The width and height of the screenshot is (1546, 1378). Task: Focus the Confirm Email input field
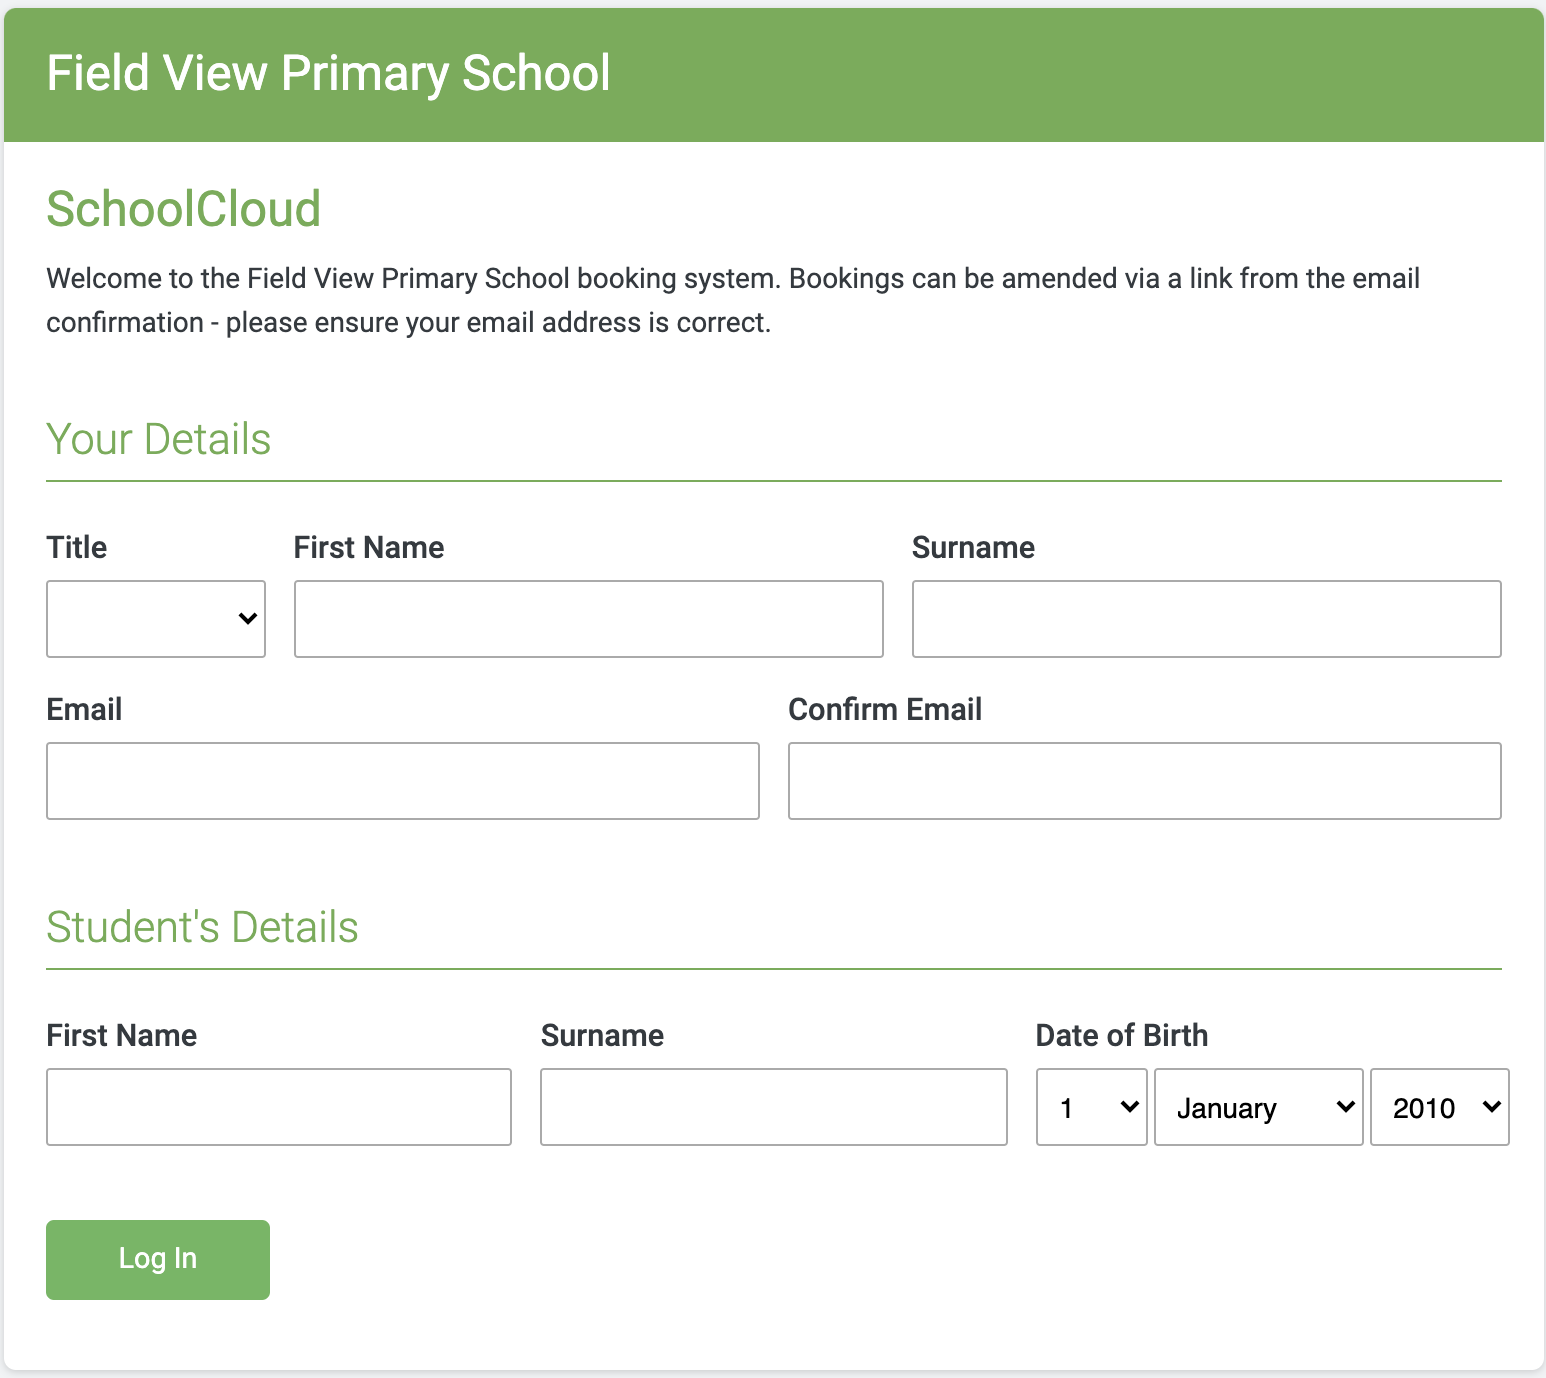tap(1145, 781)
